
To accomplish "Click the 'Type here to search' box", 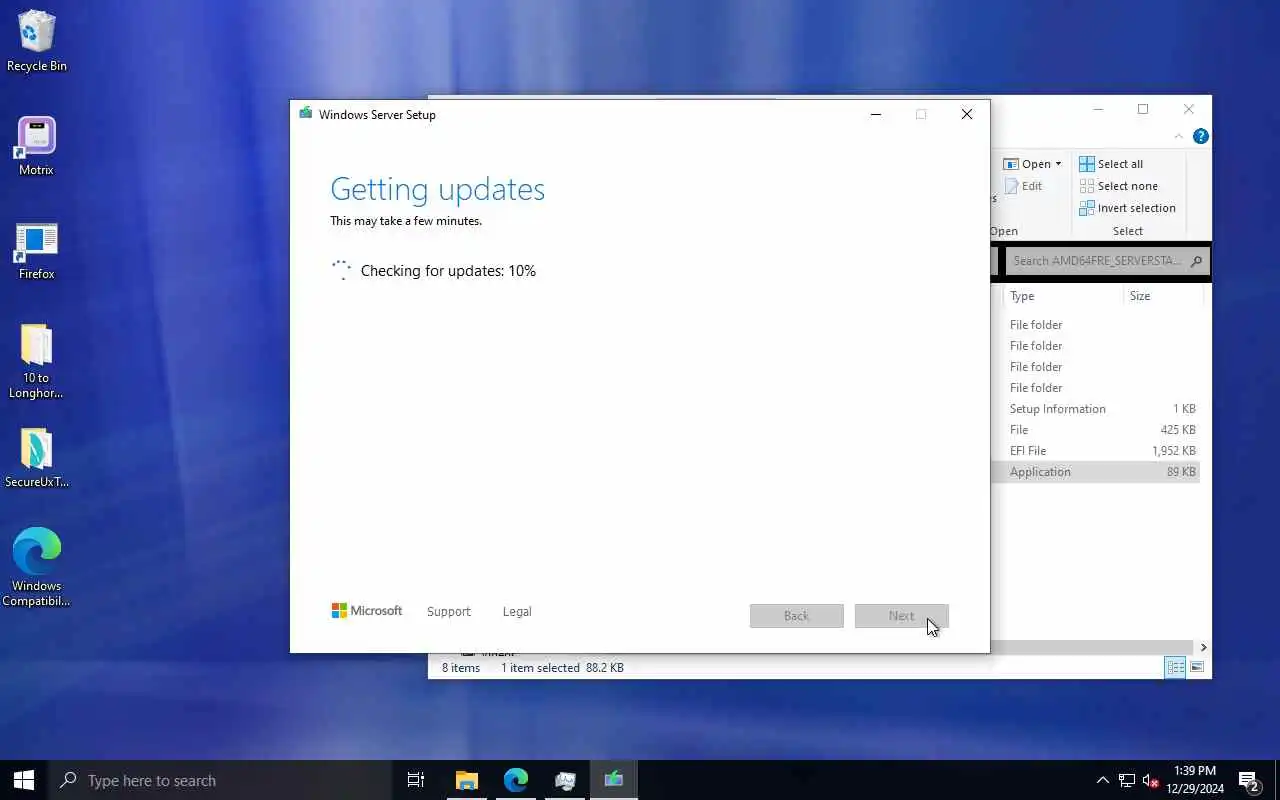I will pos(220,780).
